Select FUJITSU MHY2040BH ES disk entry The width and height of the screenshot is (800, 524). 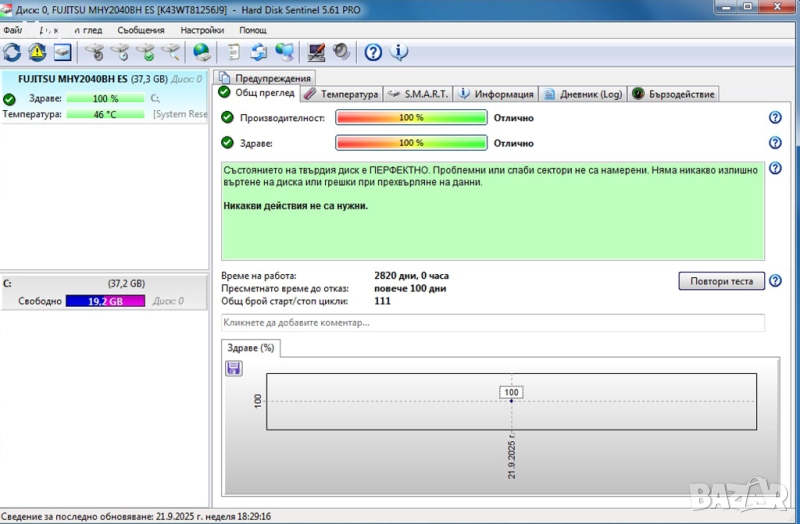(x=72, y=78)
